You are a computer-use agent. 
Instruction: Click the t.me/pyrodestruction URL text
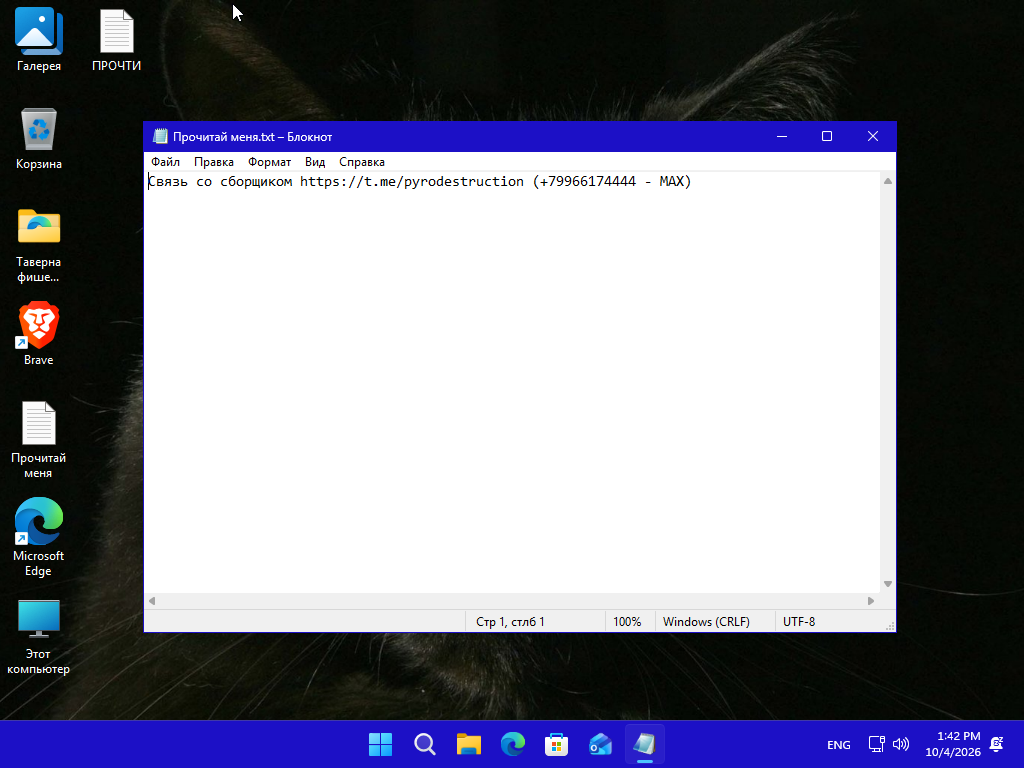[x=412, y=182]
